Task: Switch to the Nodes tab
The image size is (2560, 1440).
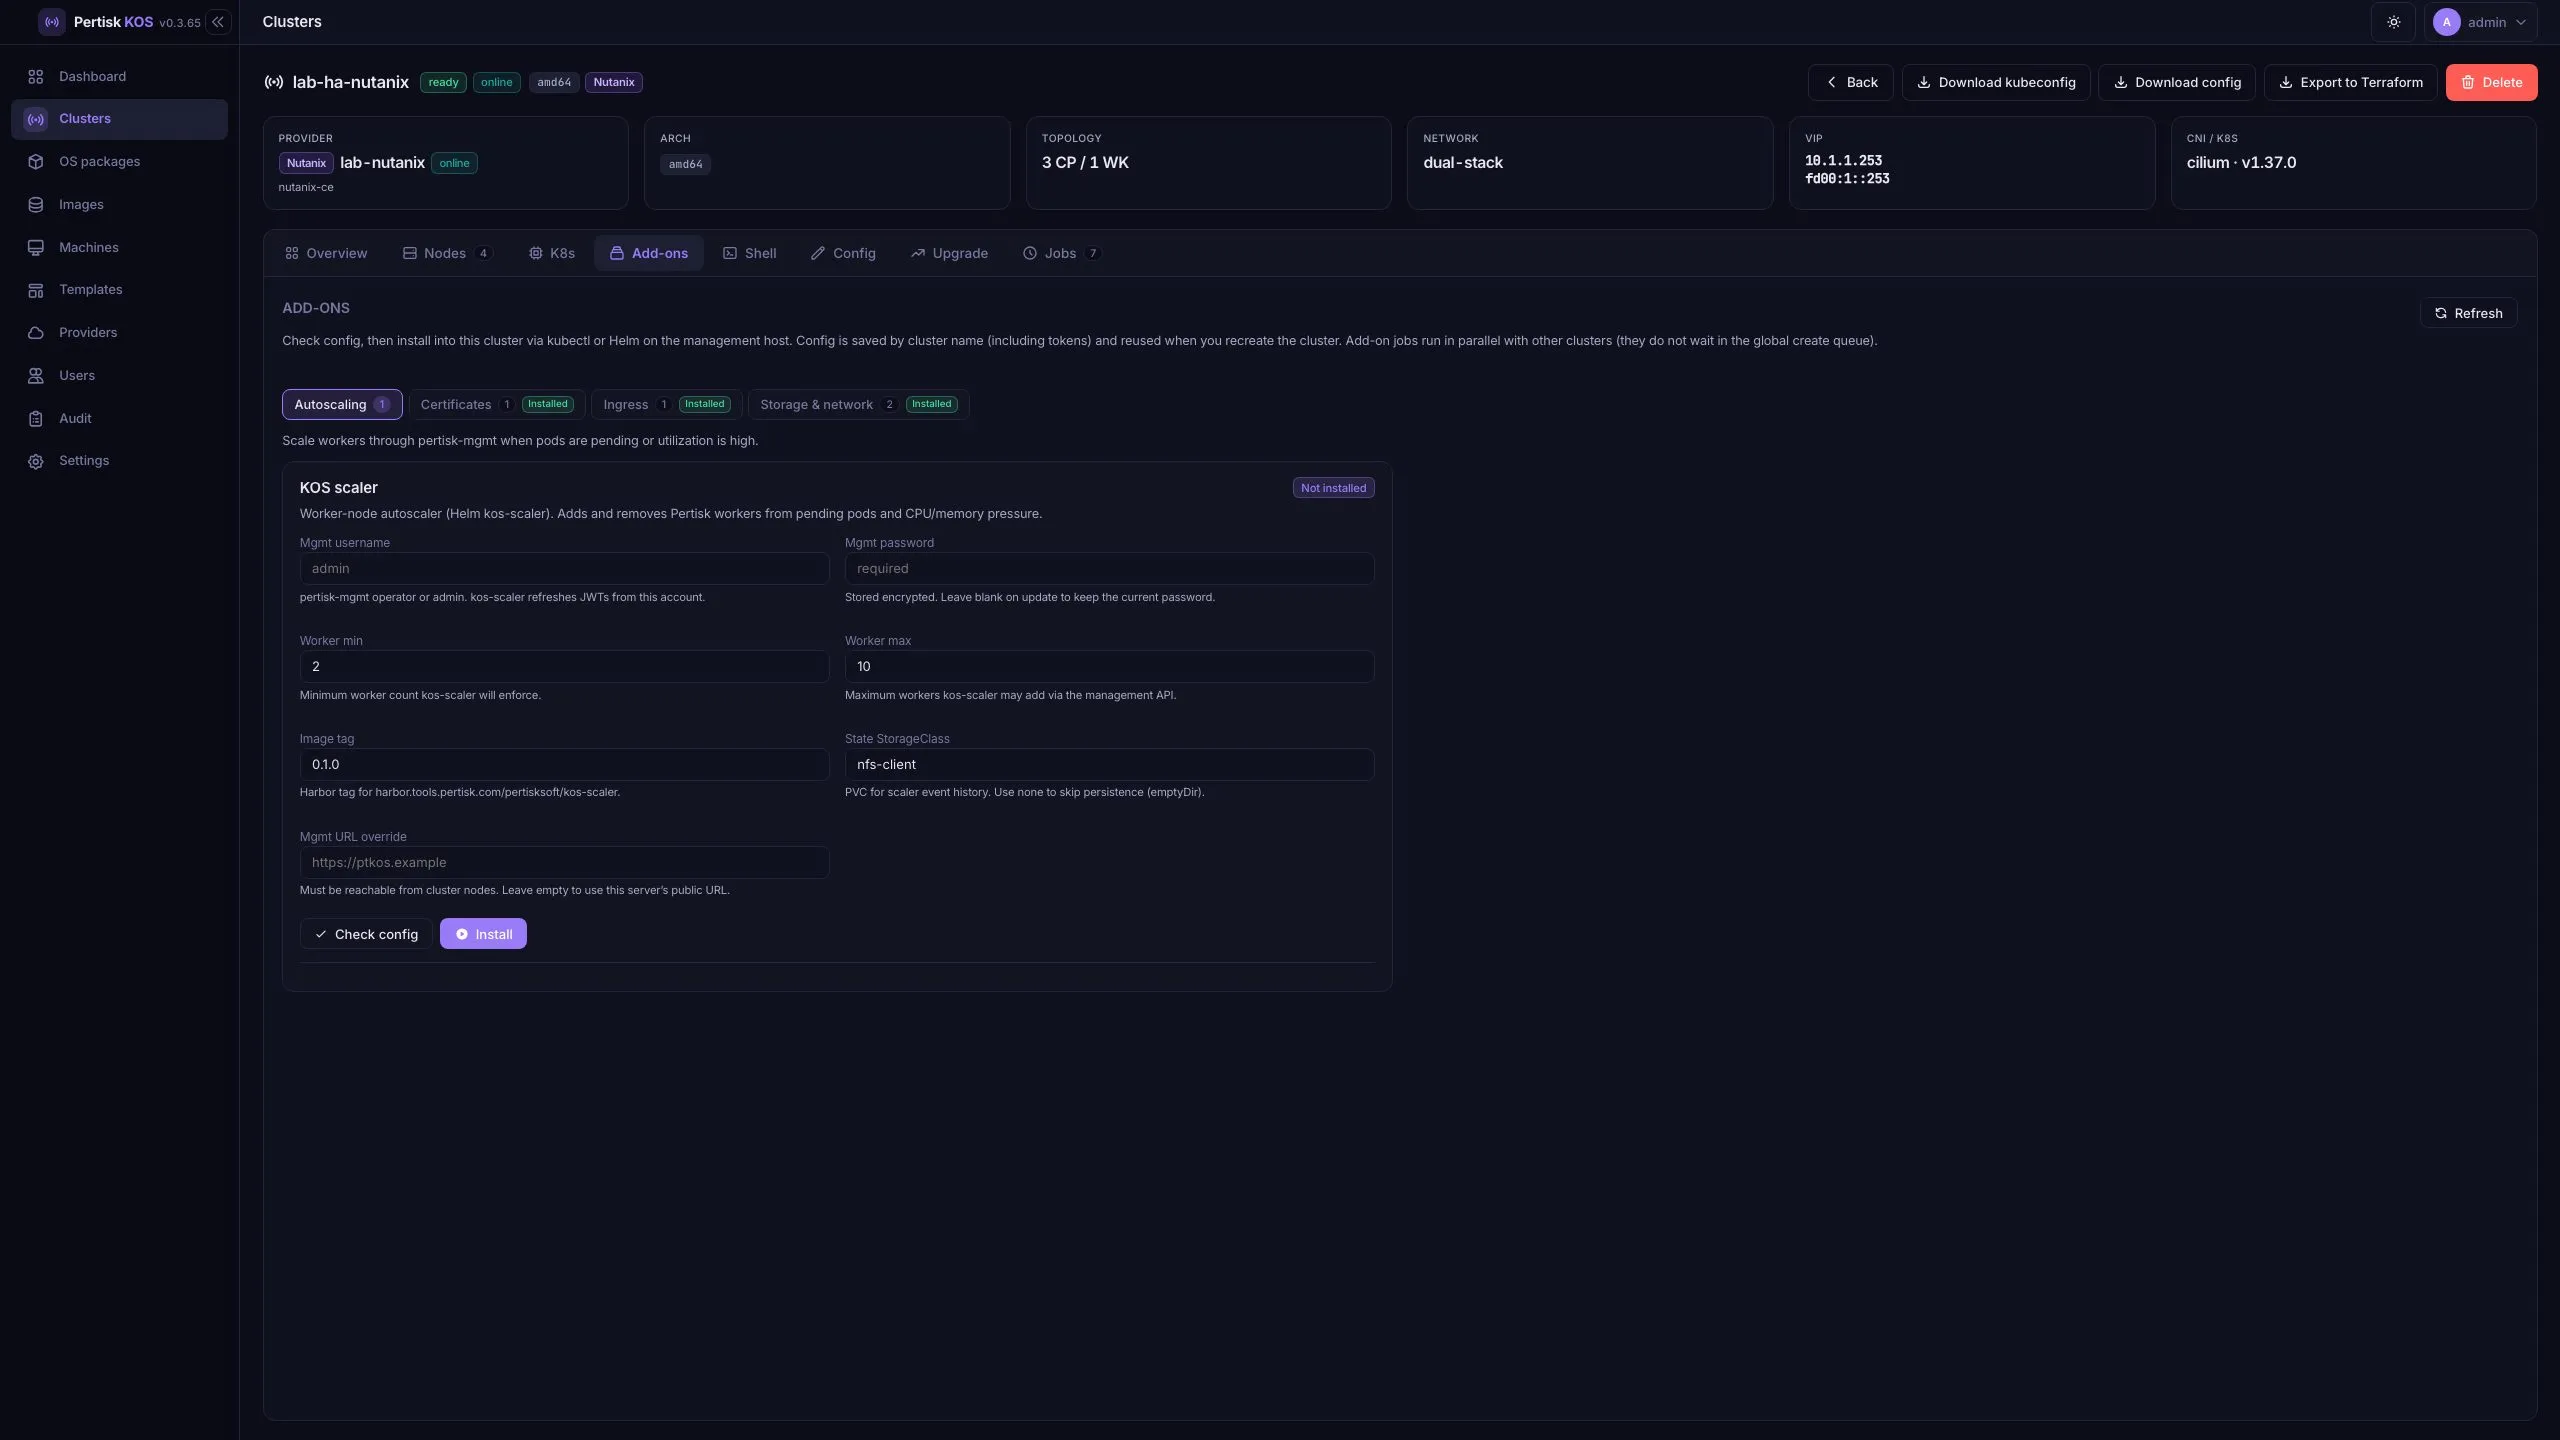Action: tap(447, 253)
